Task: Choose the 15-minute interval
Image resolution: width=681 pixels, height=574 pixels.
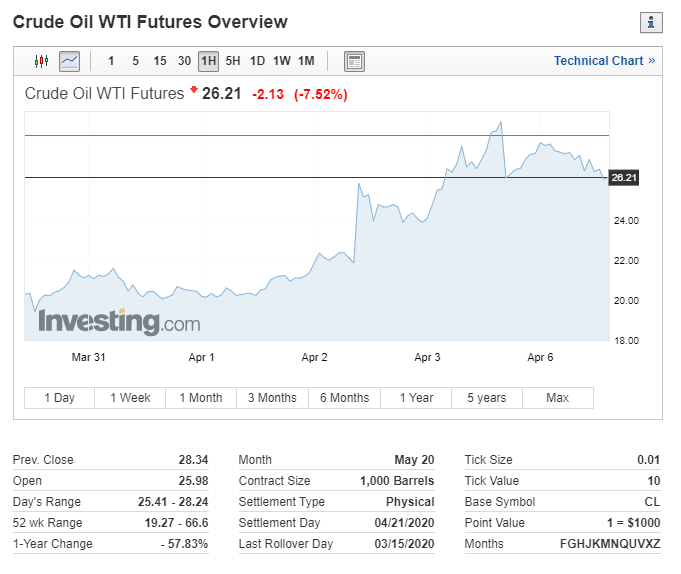Action: pyautogui.click(x=160, y=61)
